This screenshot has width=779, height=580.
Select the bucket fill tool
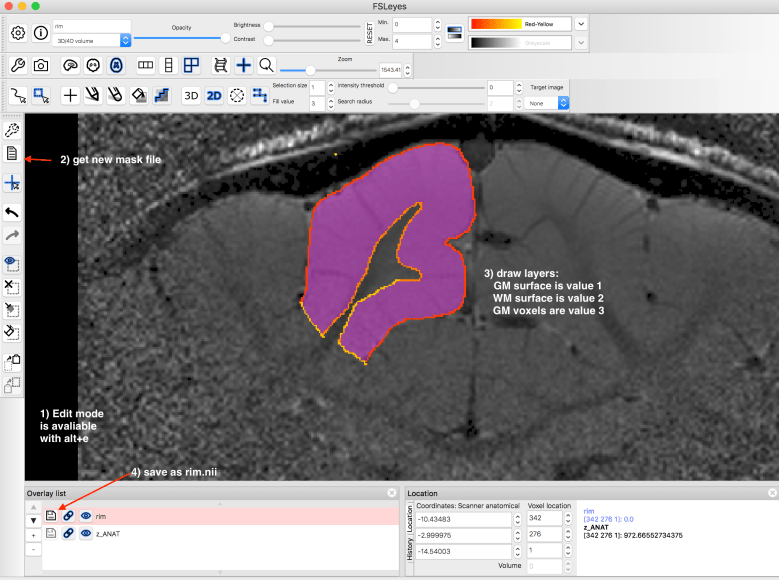pos(140,96)
